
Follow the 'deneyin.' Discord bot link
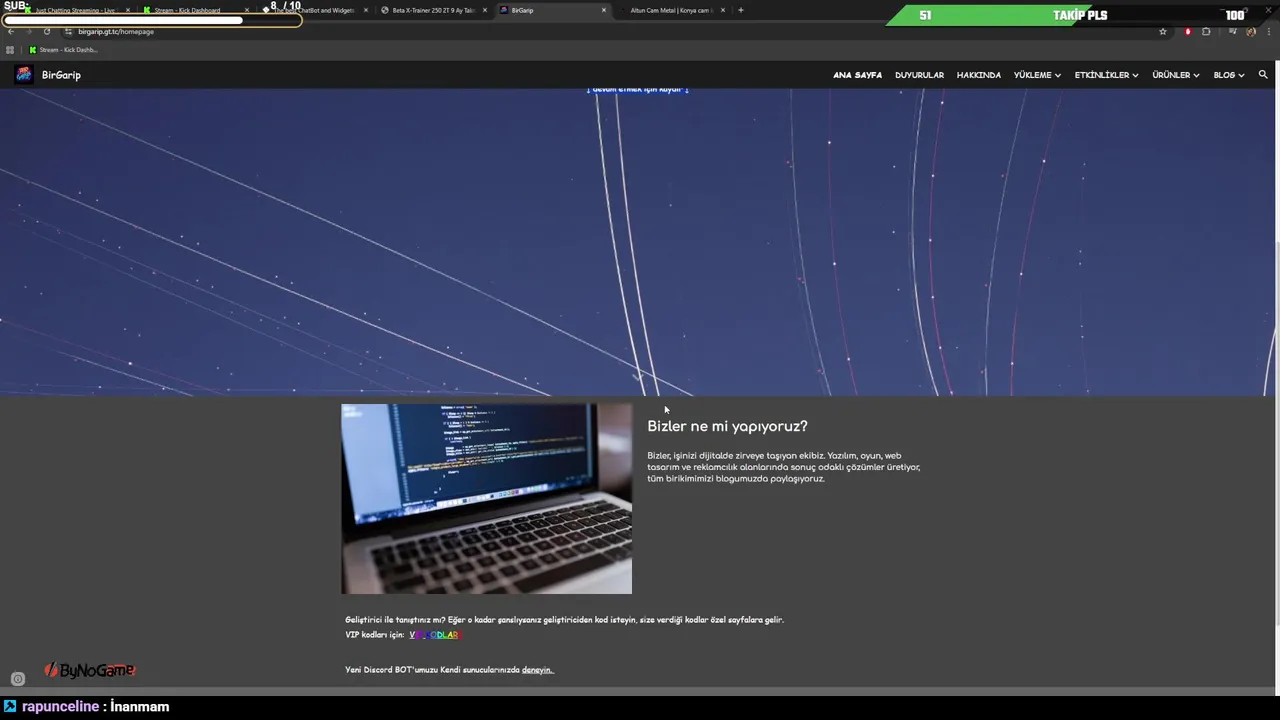pyautogui.click(x=537, y=670)
